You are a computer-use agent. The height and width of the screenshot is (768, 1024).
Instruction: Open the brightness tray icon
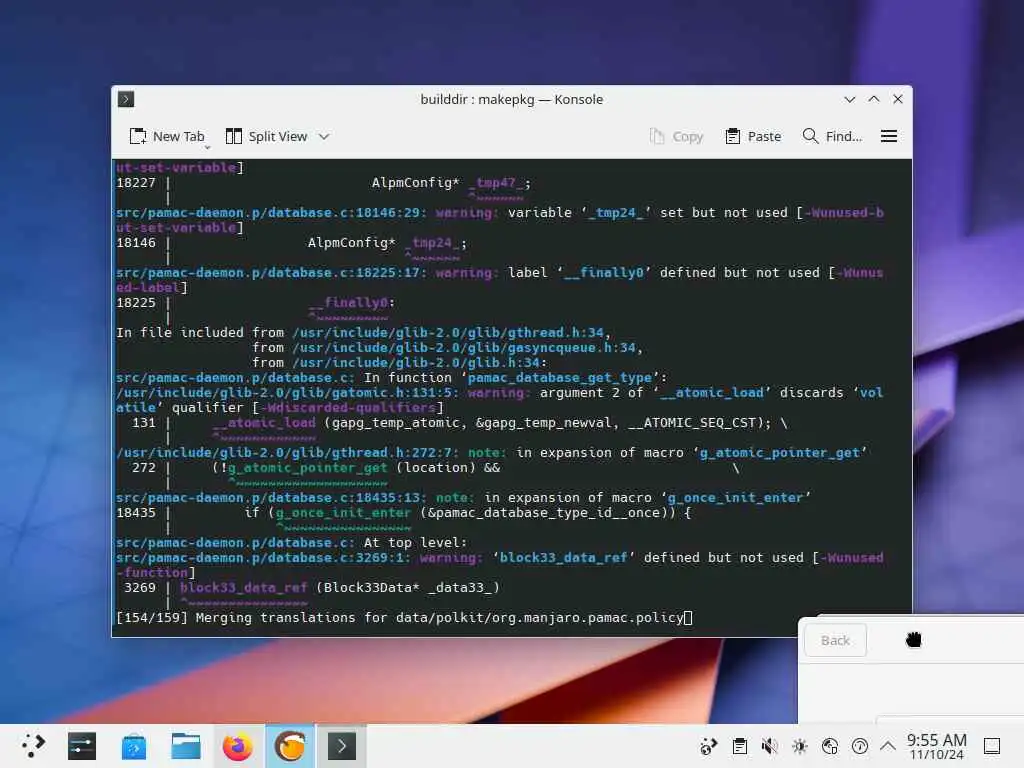tap(799, 746)
